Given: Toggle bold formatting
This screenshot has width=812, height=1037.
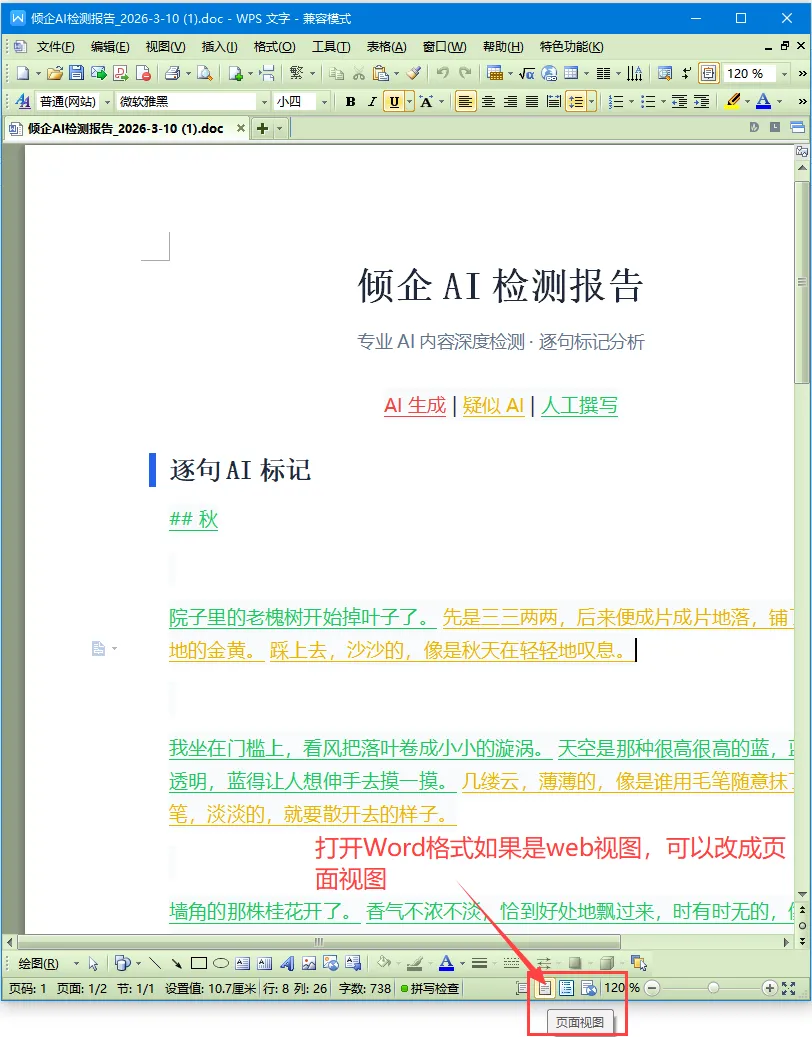Looking at the screenshot, I should pyautogui.click(x=351, y=101).
